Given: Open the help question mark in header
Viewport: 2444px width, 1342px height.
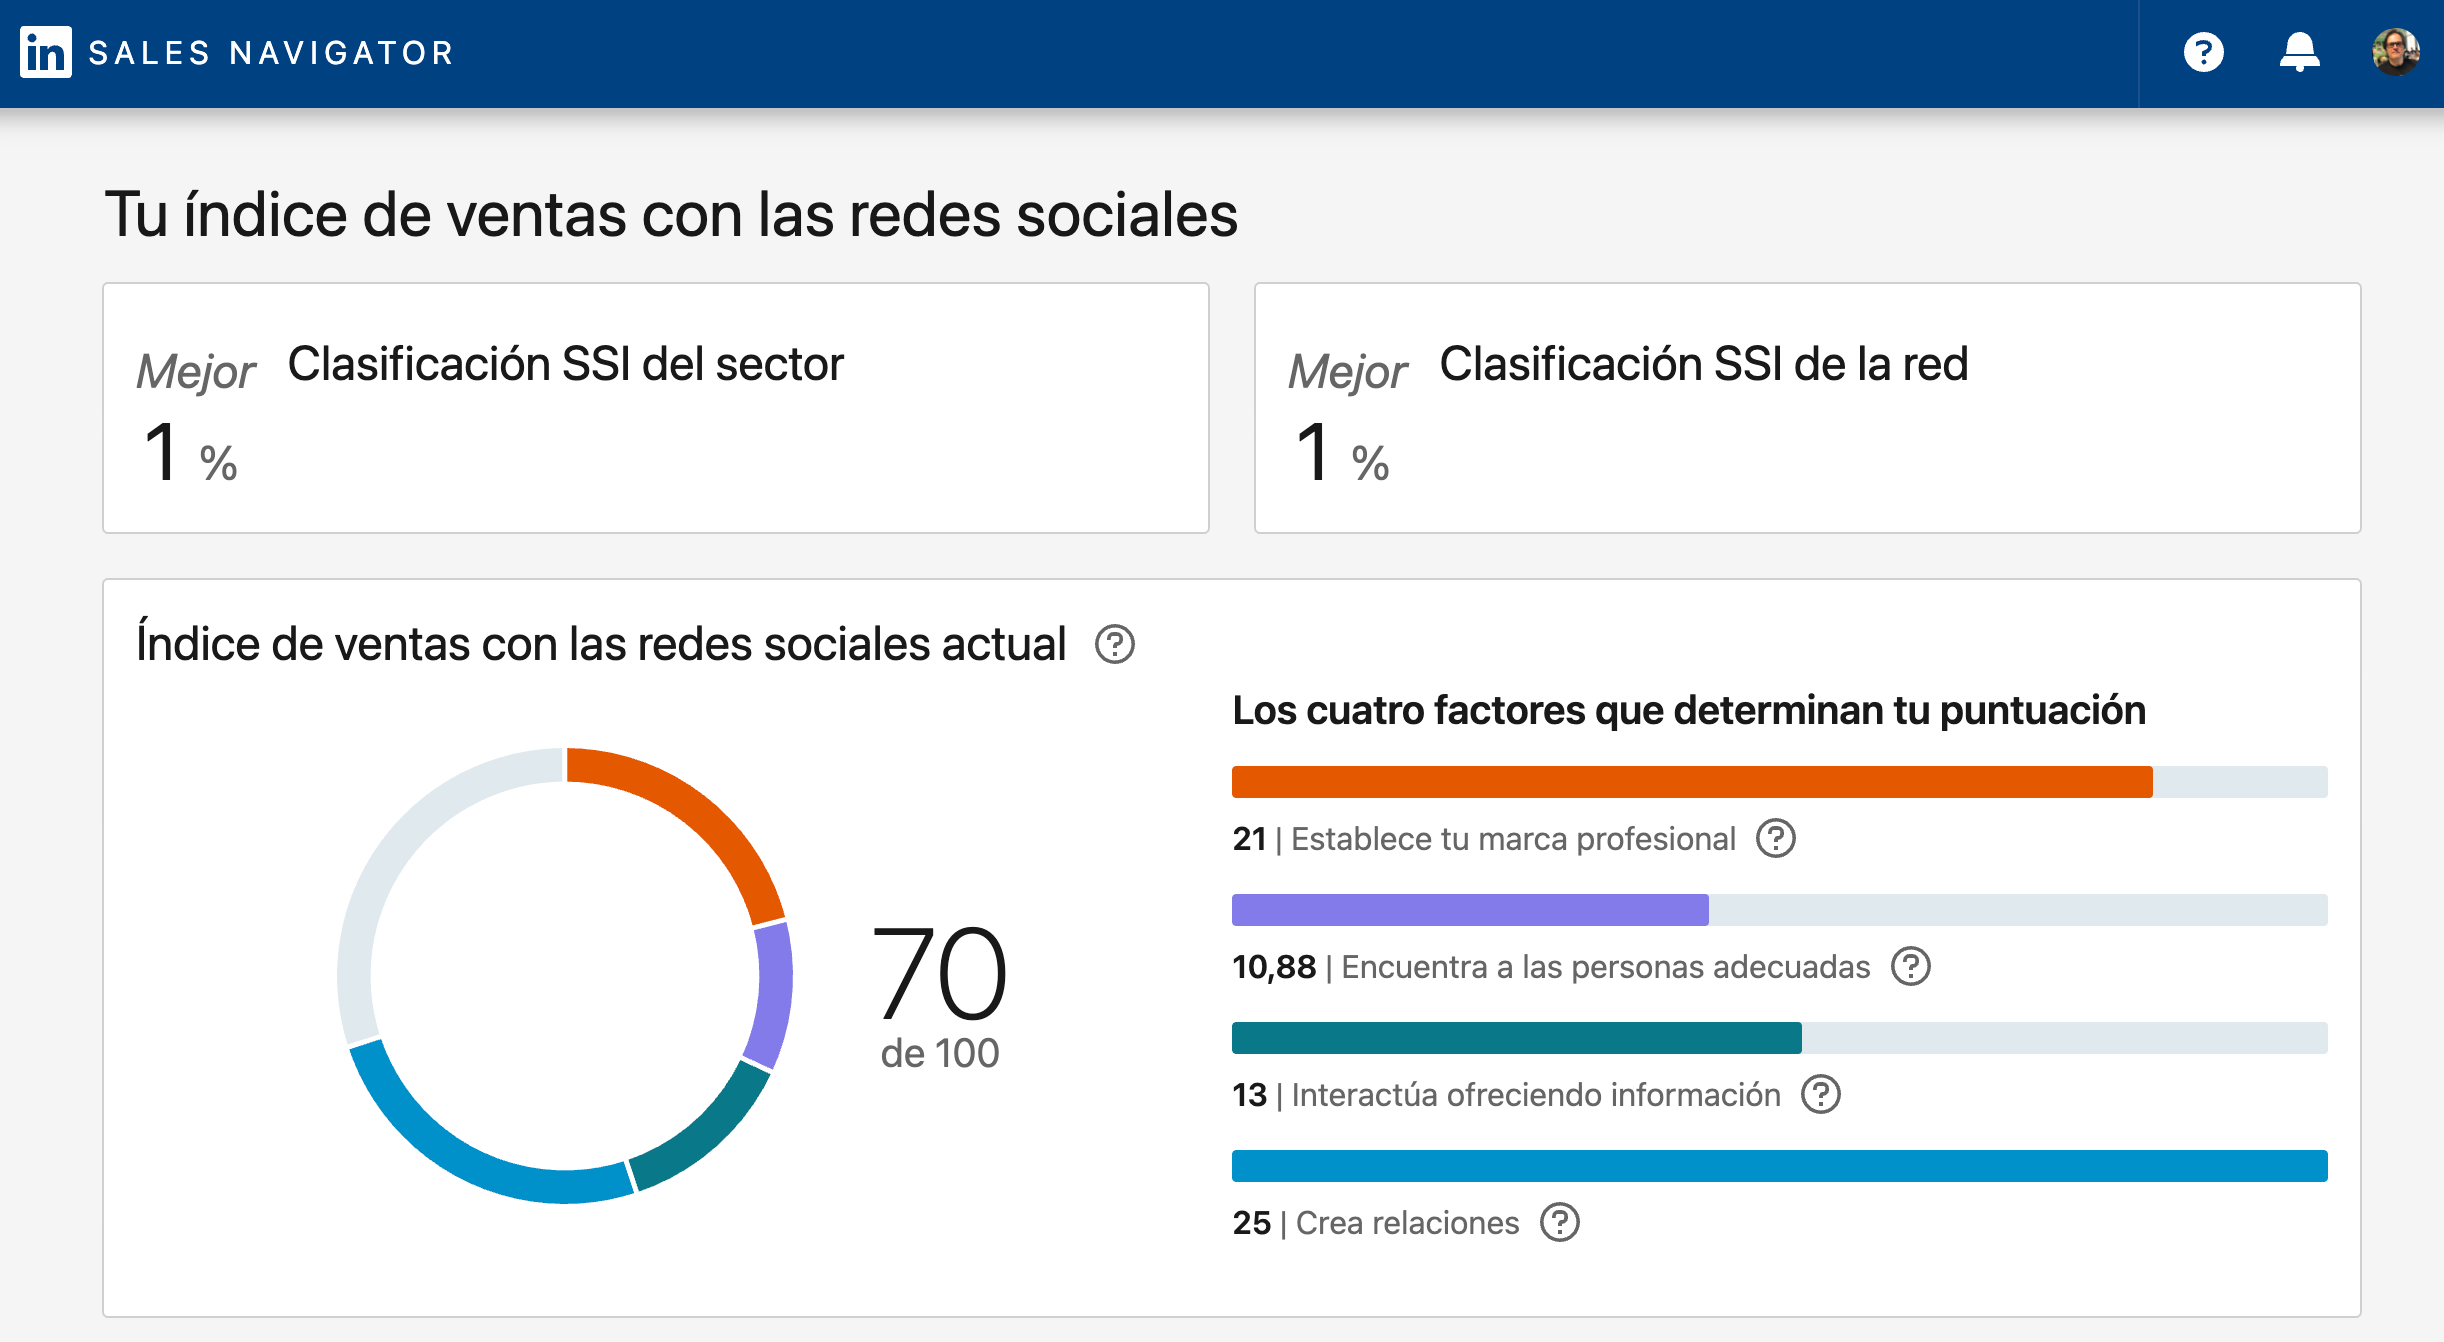Looking at the screenshot, I should [2203, 52].
